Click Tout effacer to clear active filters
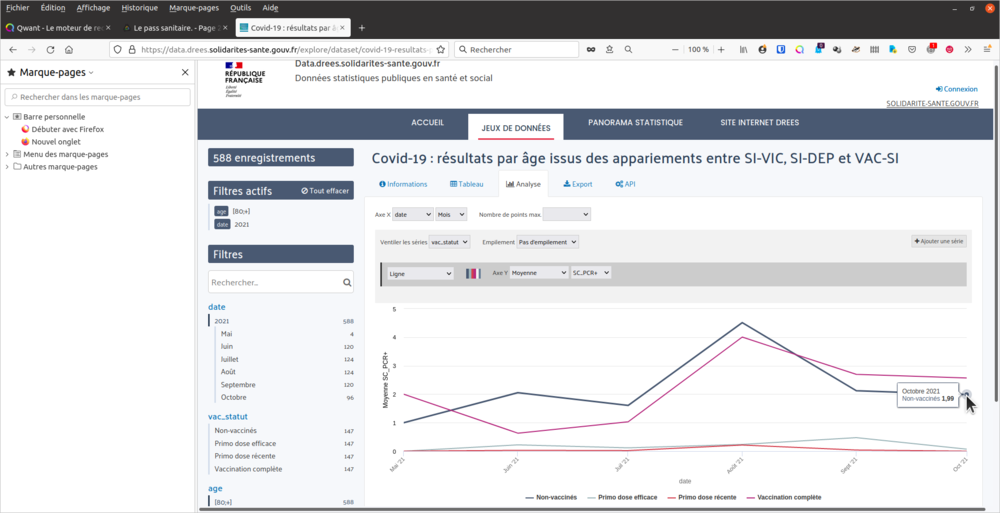 [x=325, y=191]
